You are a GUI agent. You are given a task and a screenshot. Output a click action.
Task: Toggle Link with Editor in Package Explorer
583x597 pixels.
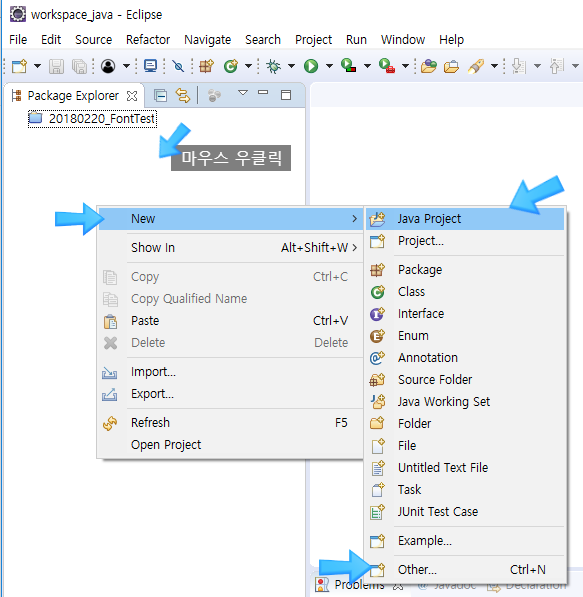pyautogui.click(x=183, y=95)
